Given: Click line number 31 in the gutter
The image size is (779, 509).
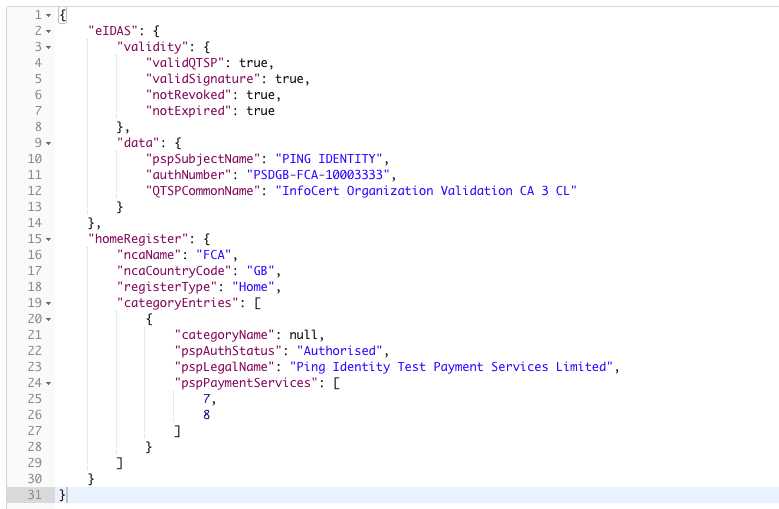Looking at the screenshot, I should tap(34, 495).
